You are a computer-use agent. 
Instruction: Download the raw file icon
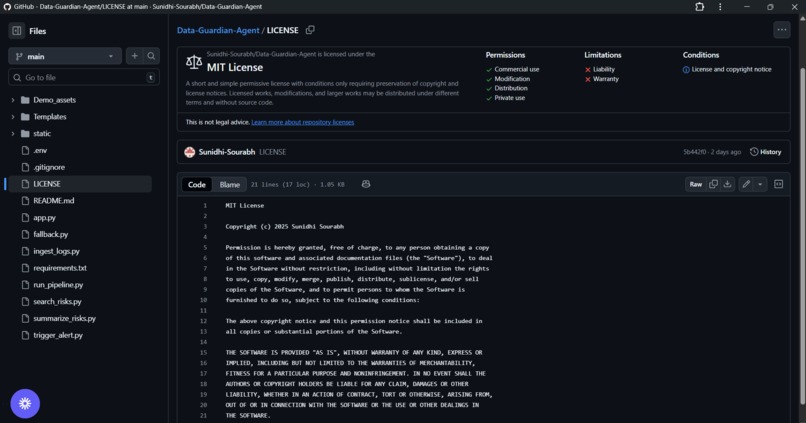[727, 184]
